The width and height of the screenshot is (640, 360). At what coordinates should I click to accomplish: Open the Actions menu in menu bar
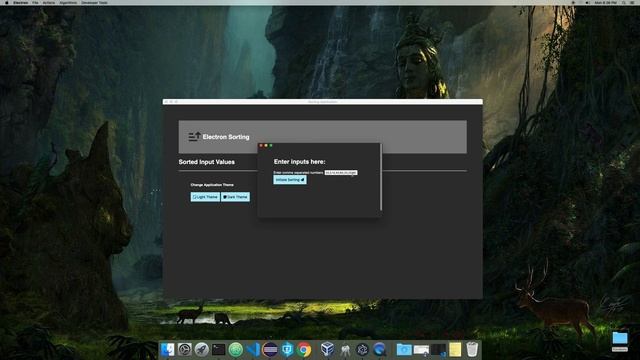[49, 2]
